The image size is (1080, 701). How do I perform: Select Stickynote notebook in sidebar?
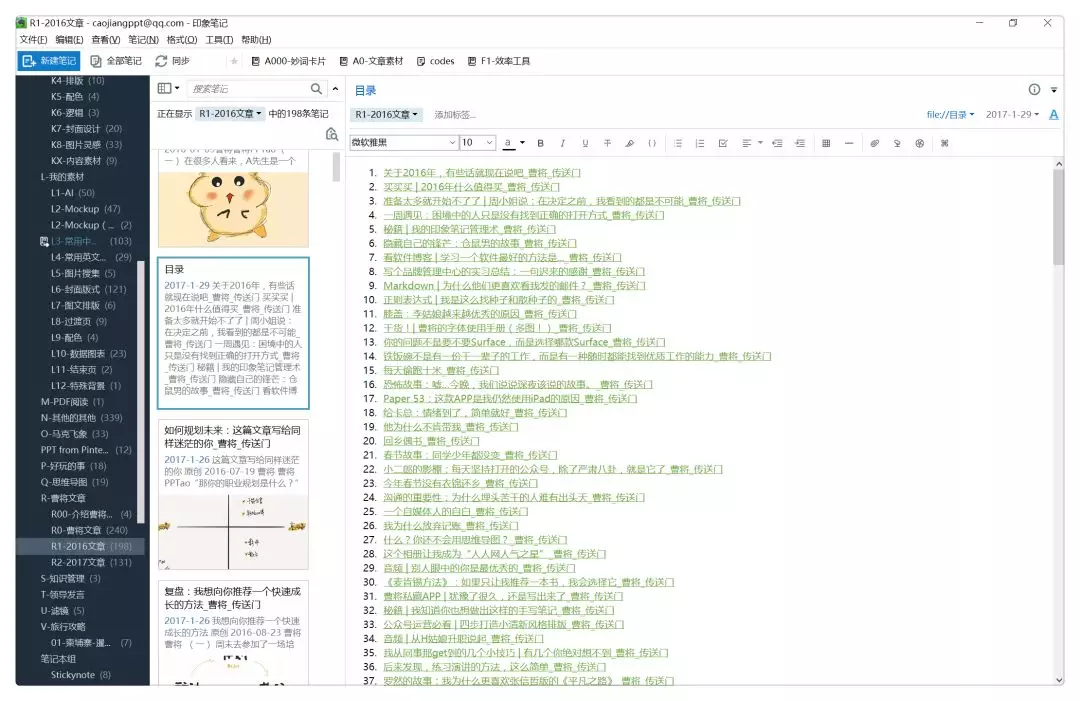tap(80, 675)
